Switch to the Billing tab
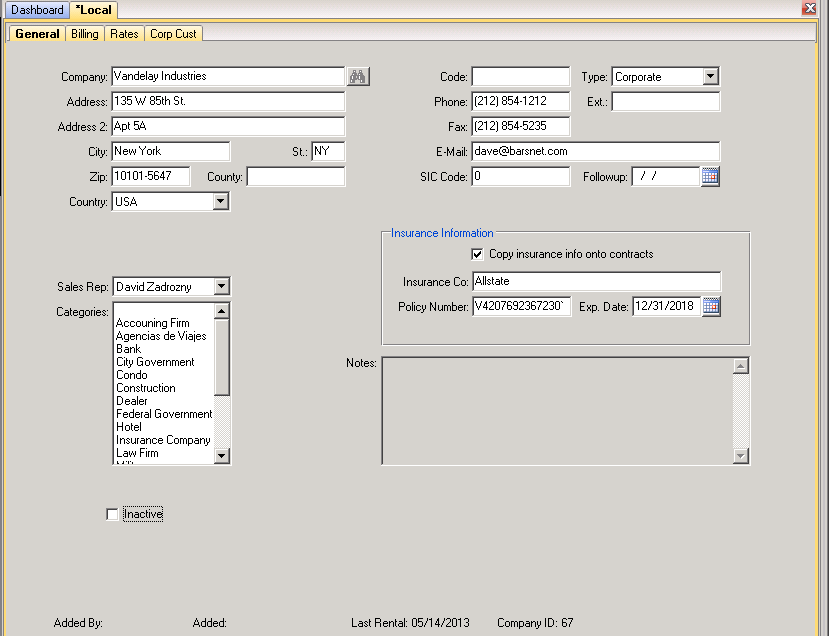 pyautogui.click(x=85, y=34)
